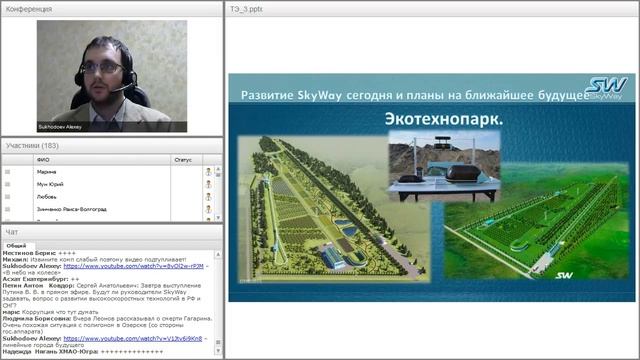Select participant Марина in the list
The image size is (640, 360).
(47, 172)
